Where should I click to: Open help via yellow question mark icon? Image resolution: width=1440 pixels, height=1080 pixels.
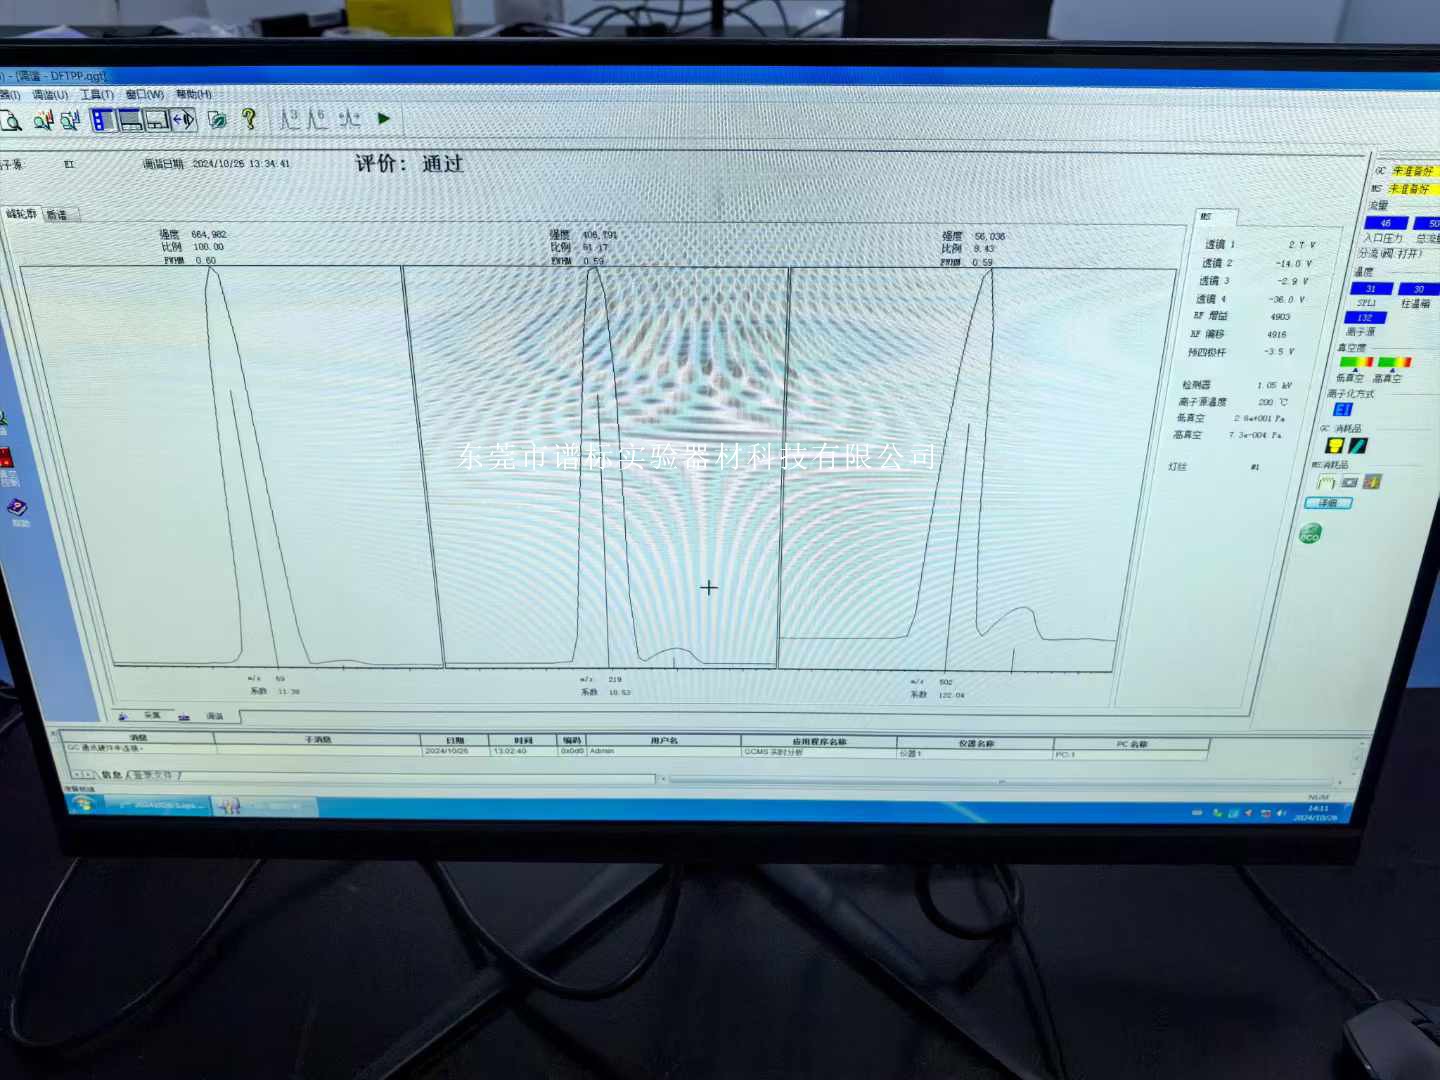[249, 119]
